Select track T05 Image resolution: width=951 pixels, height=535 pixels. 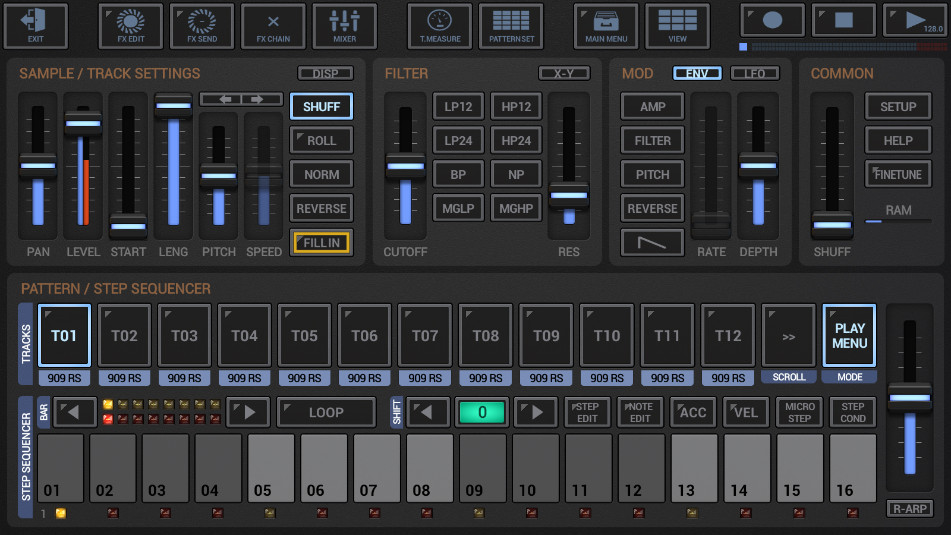[x=304, y=335]
